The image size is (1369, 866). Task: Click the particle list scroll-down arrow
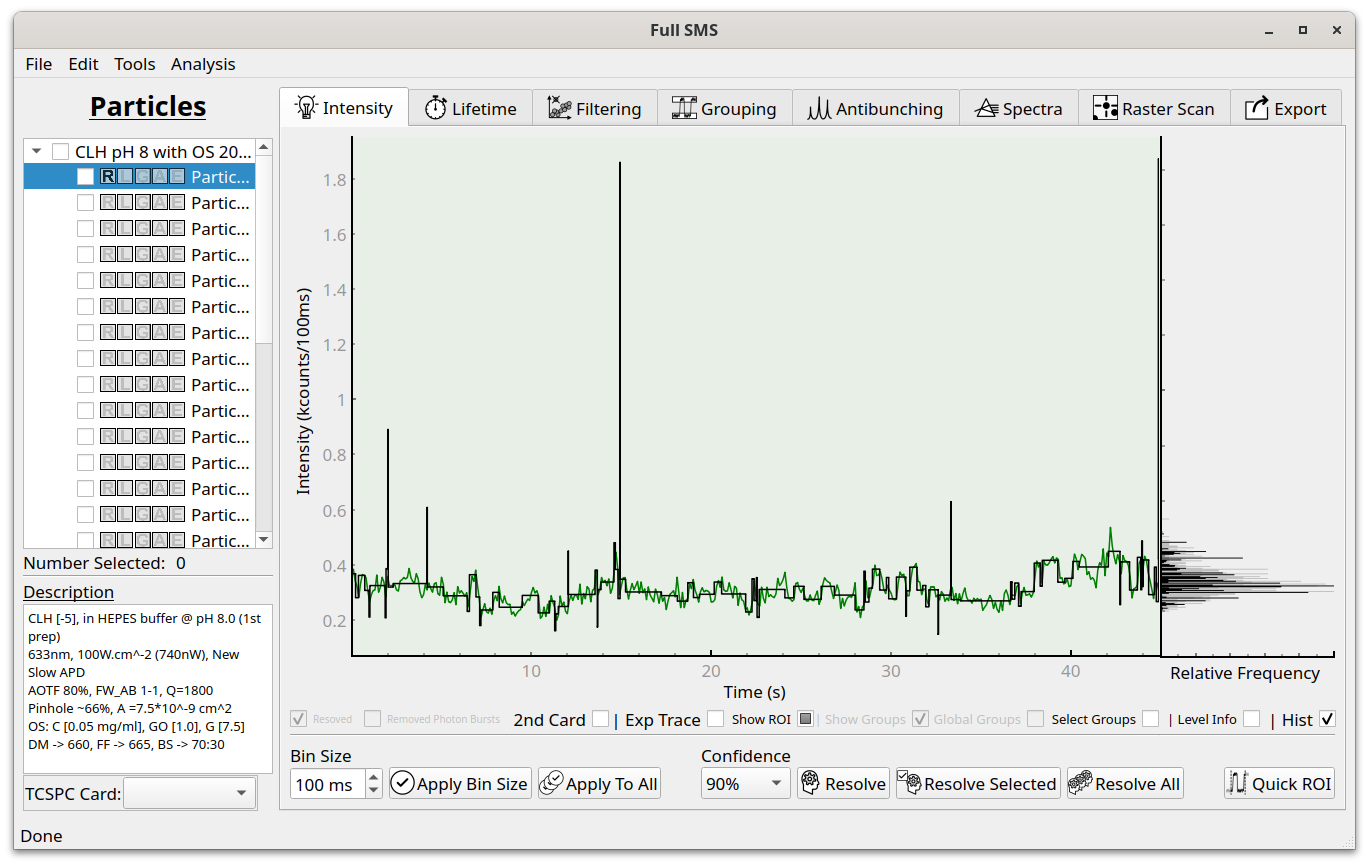tap(264, 540)
